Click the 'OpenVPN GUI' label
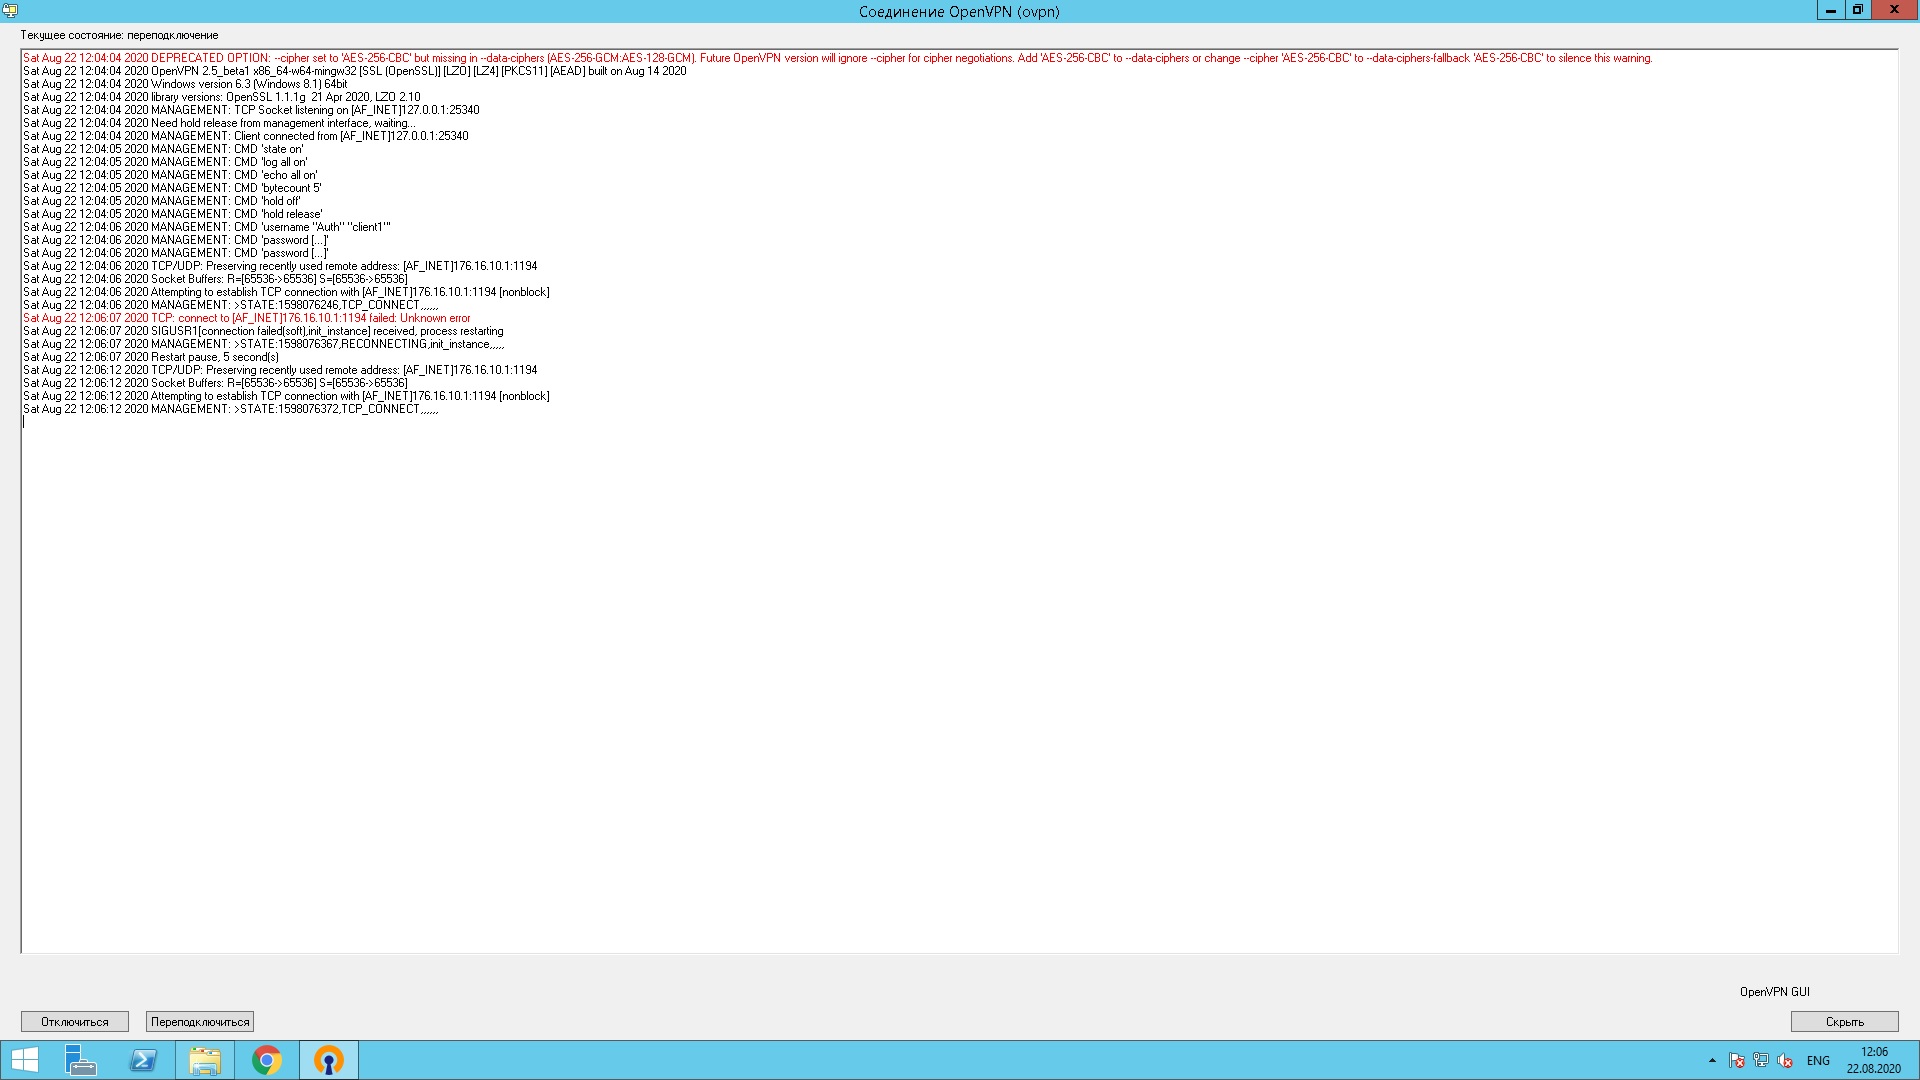Screen dimensions: 1920x1080 [x=1774, y=992]
